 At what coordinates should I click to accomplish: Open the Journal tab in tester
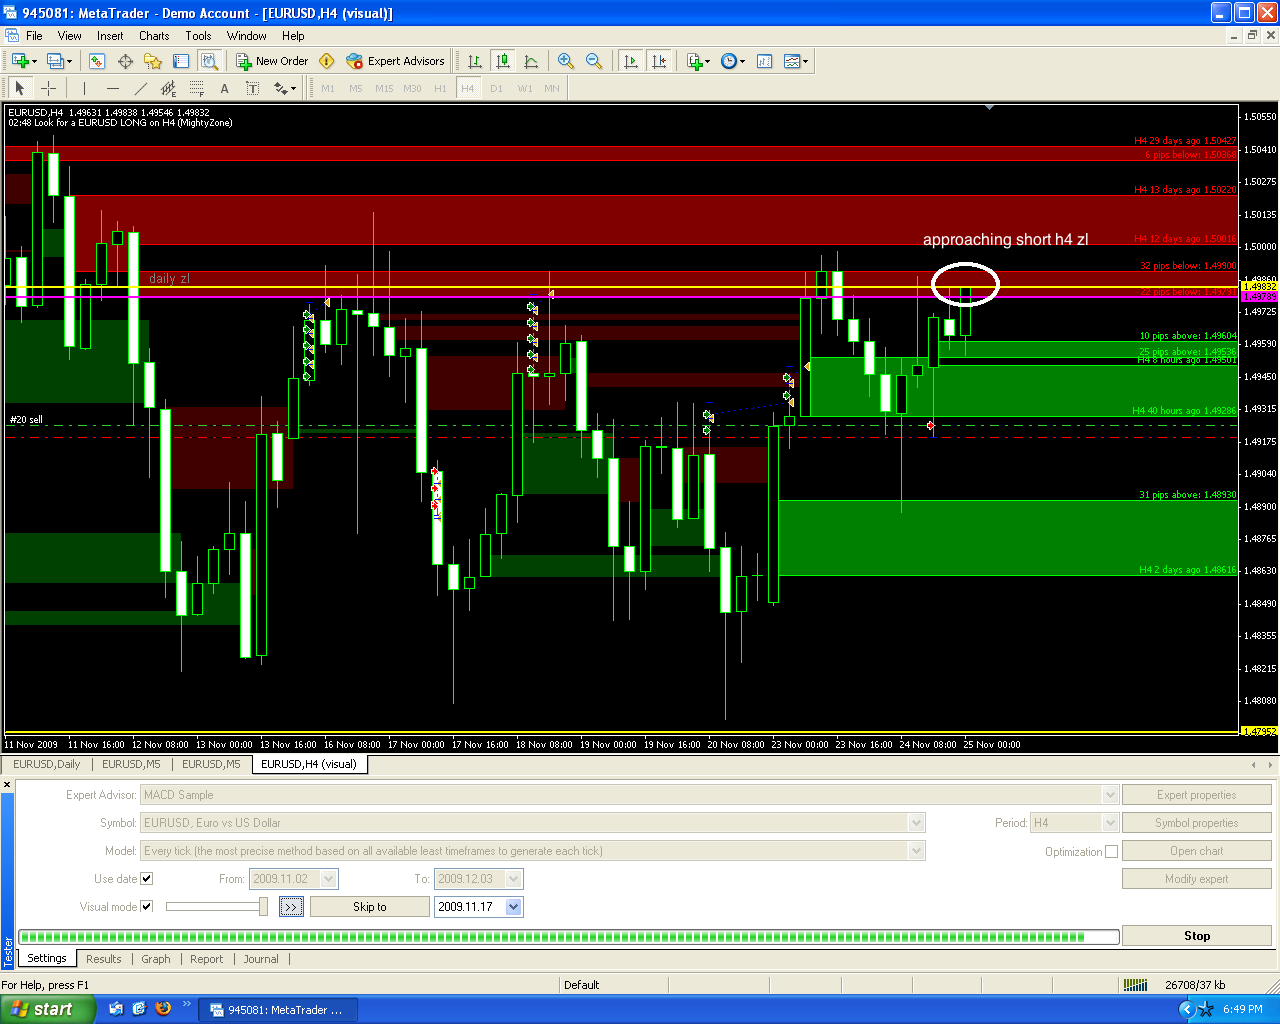tap(261, 959)
